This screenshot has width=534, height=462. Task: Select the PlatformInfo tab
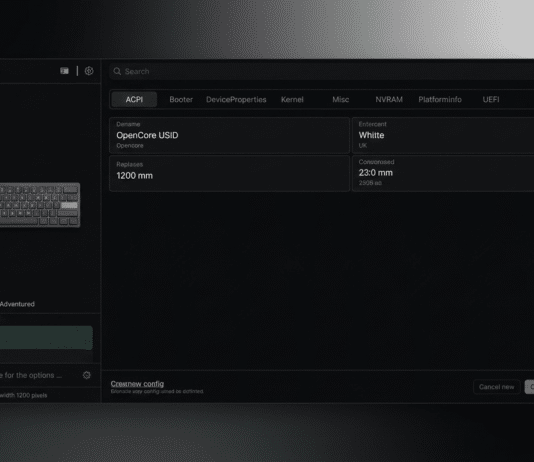click(440, 99)
